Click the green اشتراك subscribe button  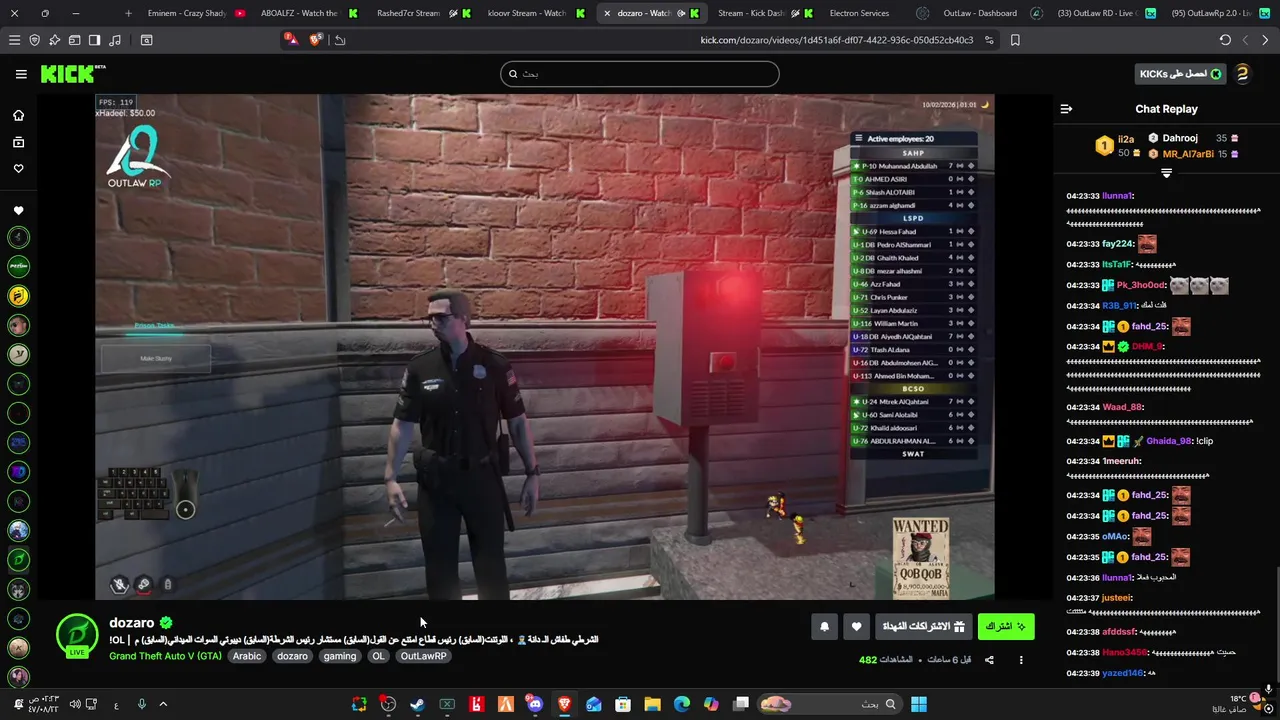(1006, 627)
